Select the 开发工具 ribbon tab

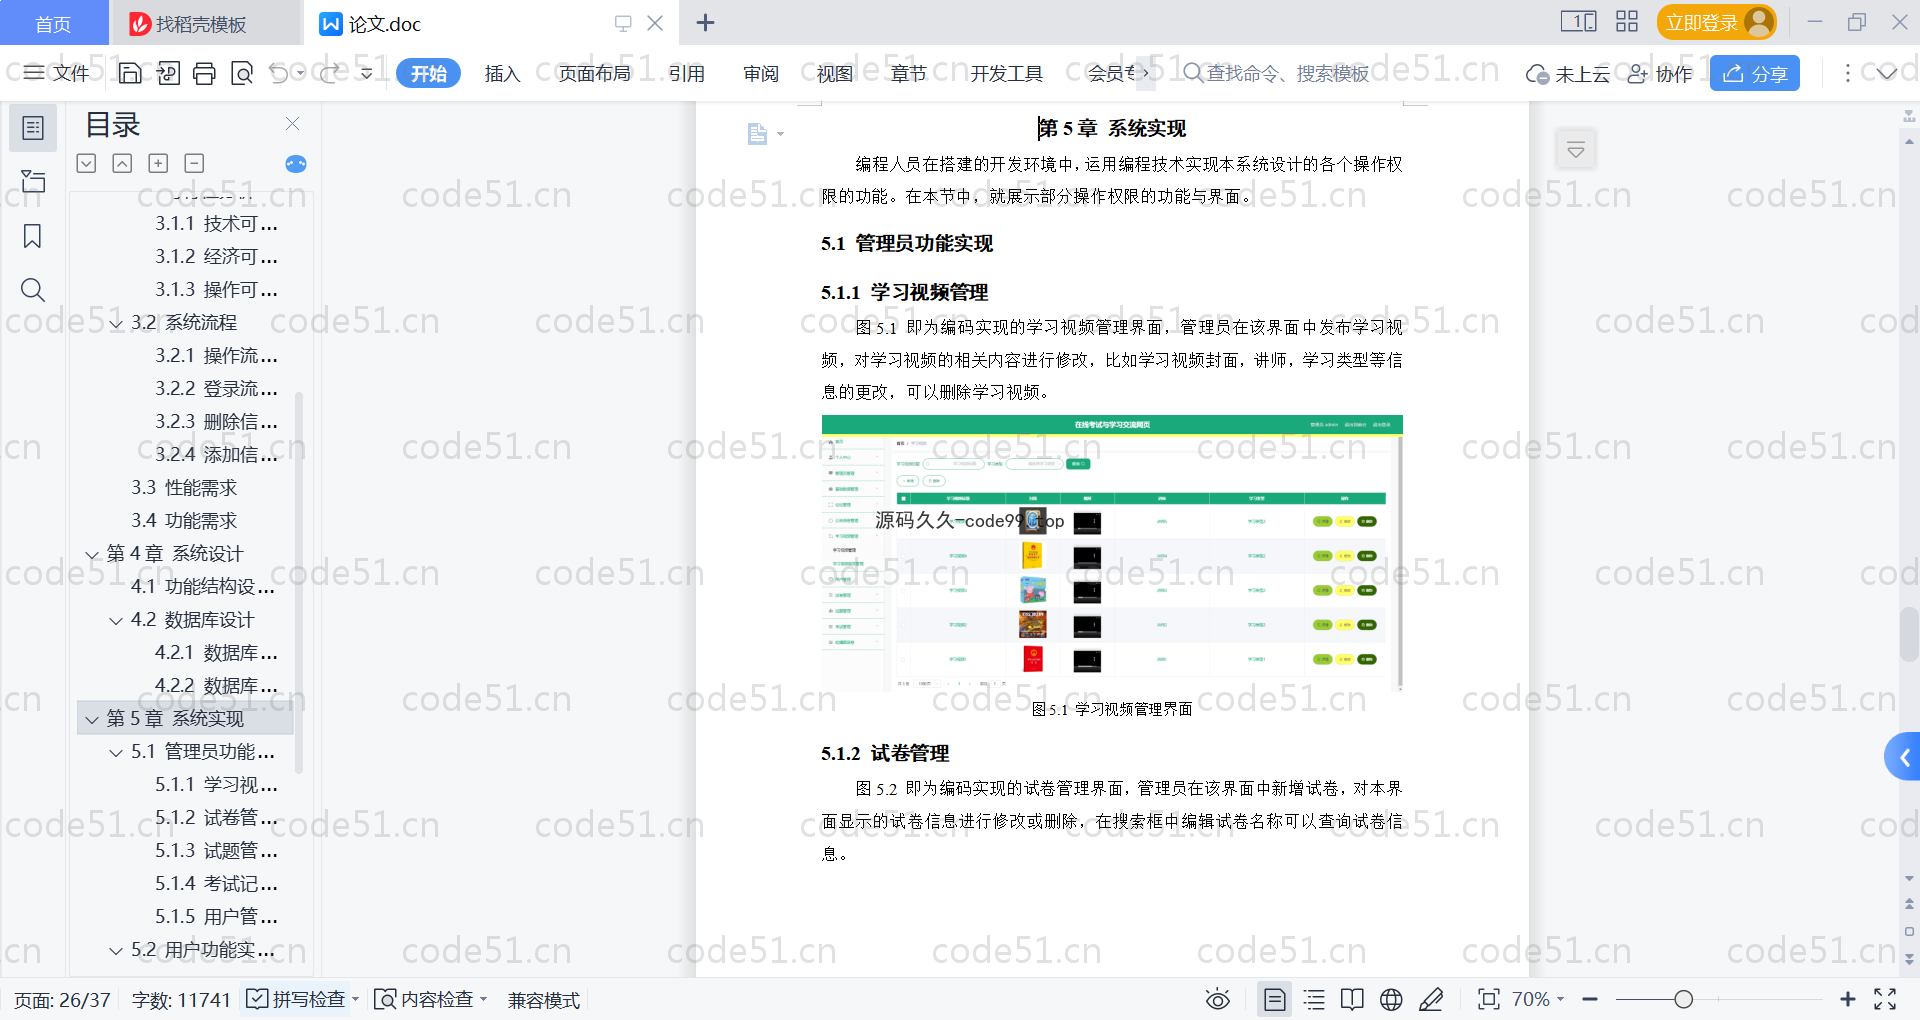(x=1006, y=73)
